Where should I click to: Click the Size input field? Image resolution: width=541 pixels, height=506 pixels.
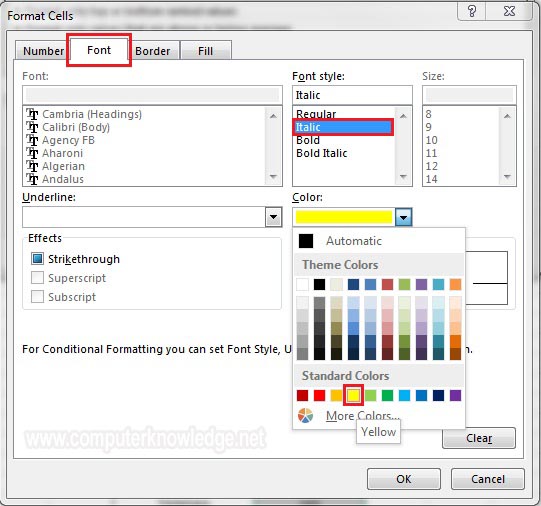469,95
